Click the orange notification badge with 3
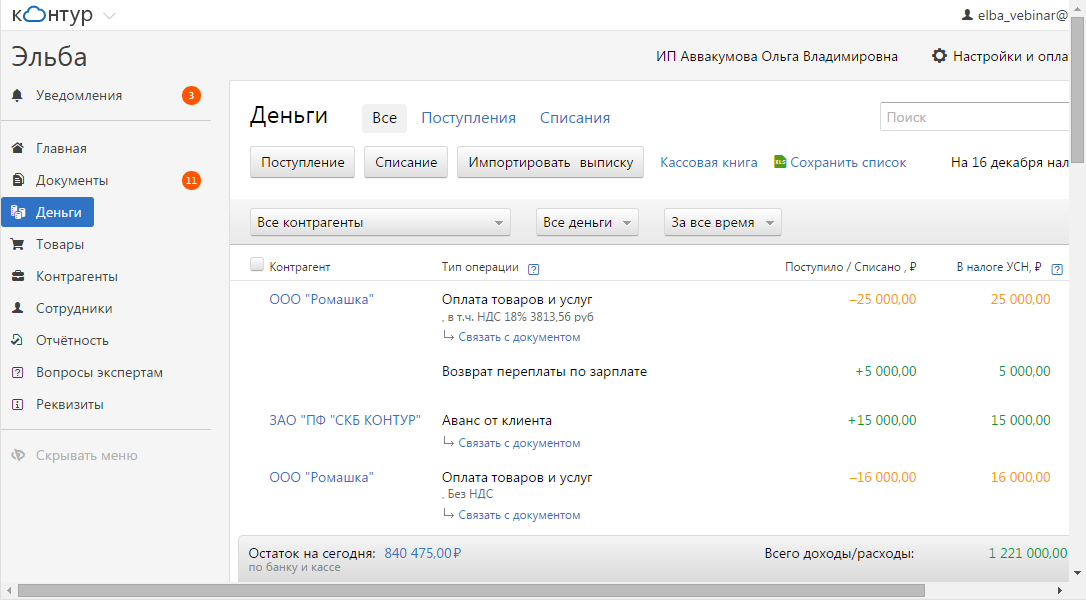1086x600 pixels. (192, 96)
